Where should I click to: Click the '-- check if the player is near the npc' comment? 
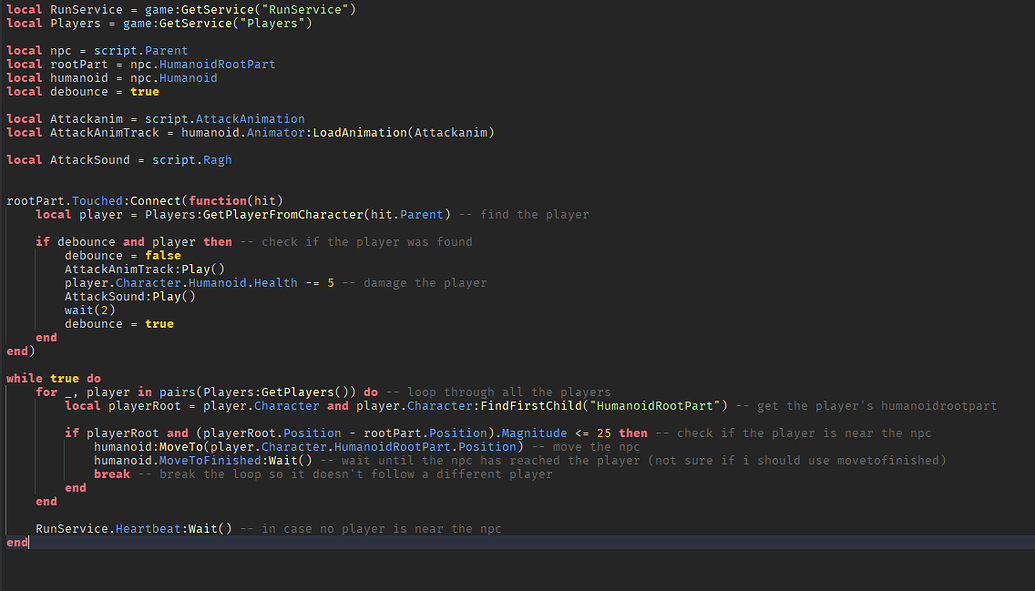point(793,433)
